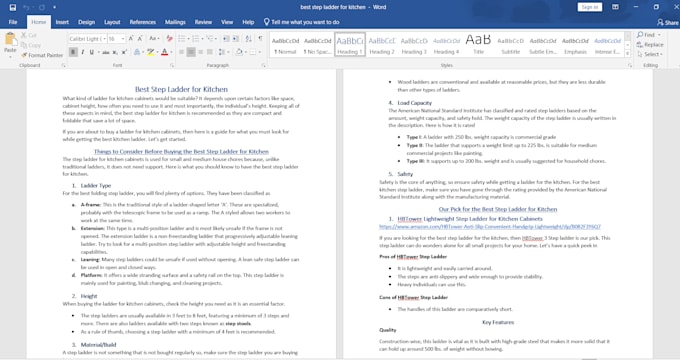Open the Font Color dropdown arrow
The width and height of the screenshot is (680, 360).
171,52
